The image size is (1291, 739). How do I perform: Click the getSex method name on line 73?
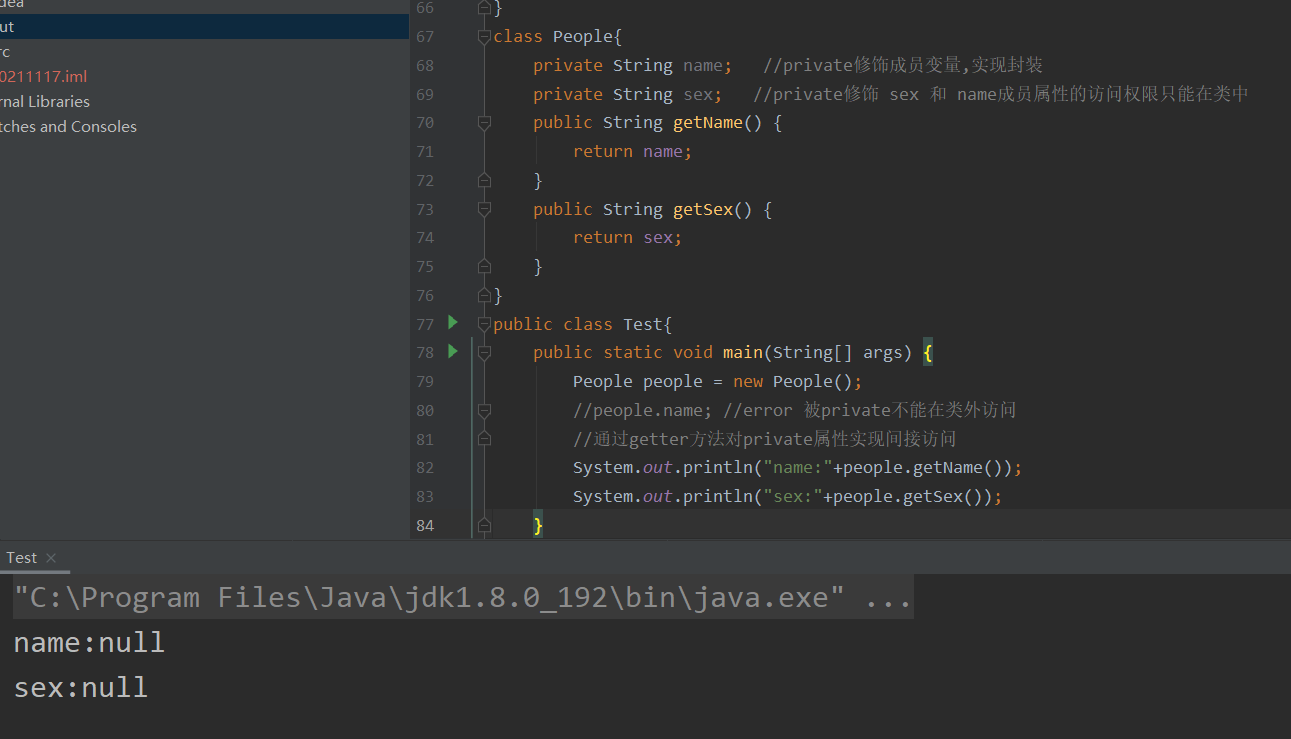click(x=702, y=209)
